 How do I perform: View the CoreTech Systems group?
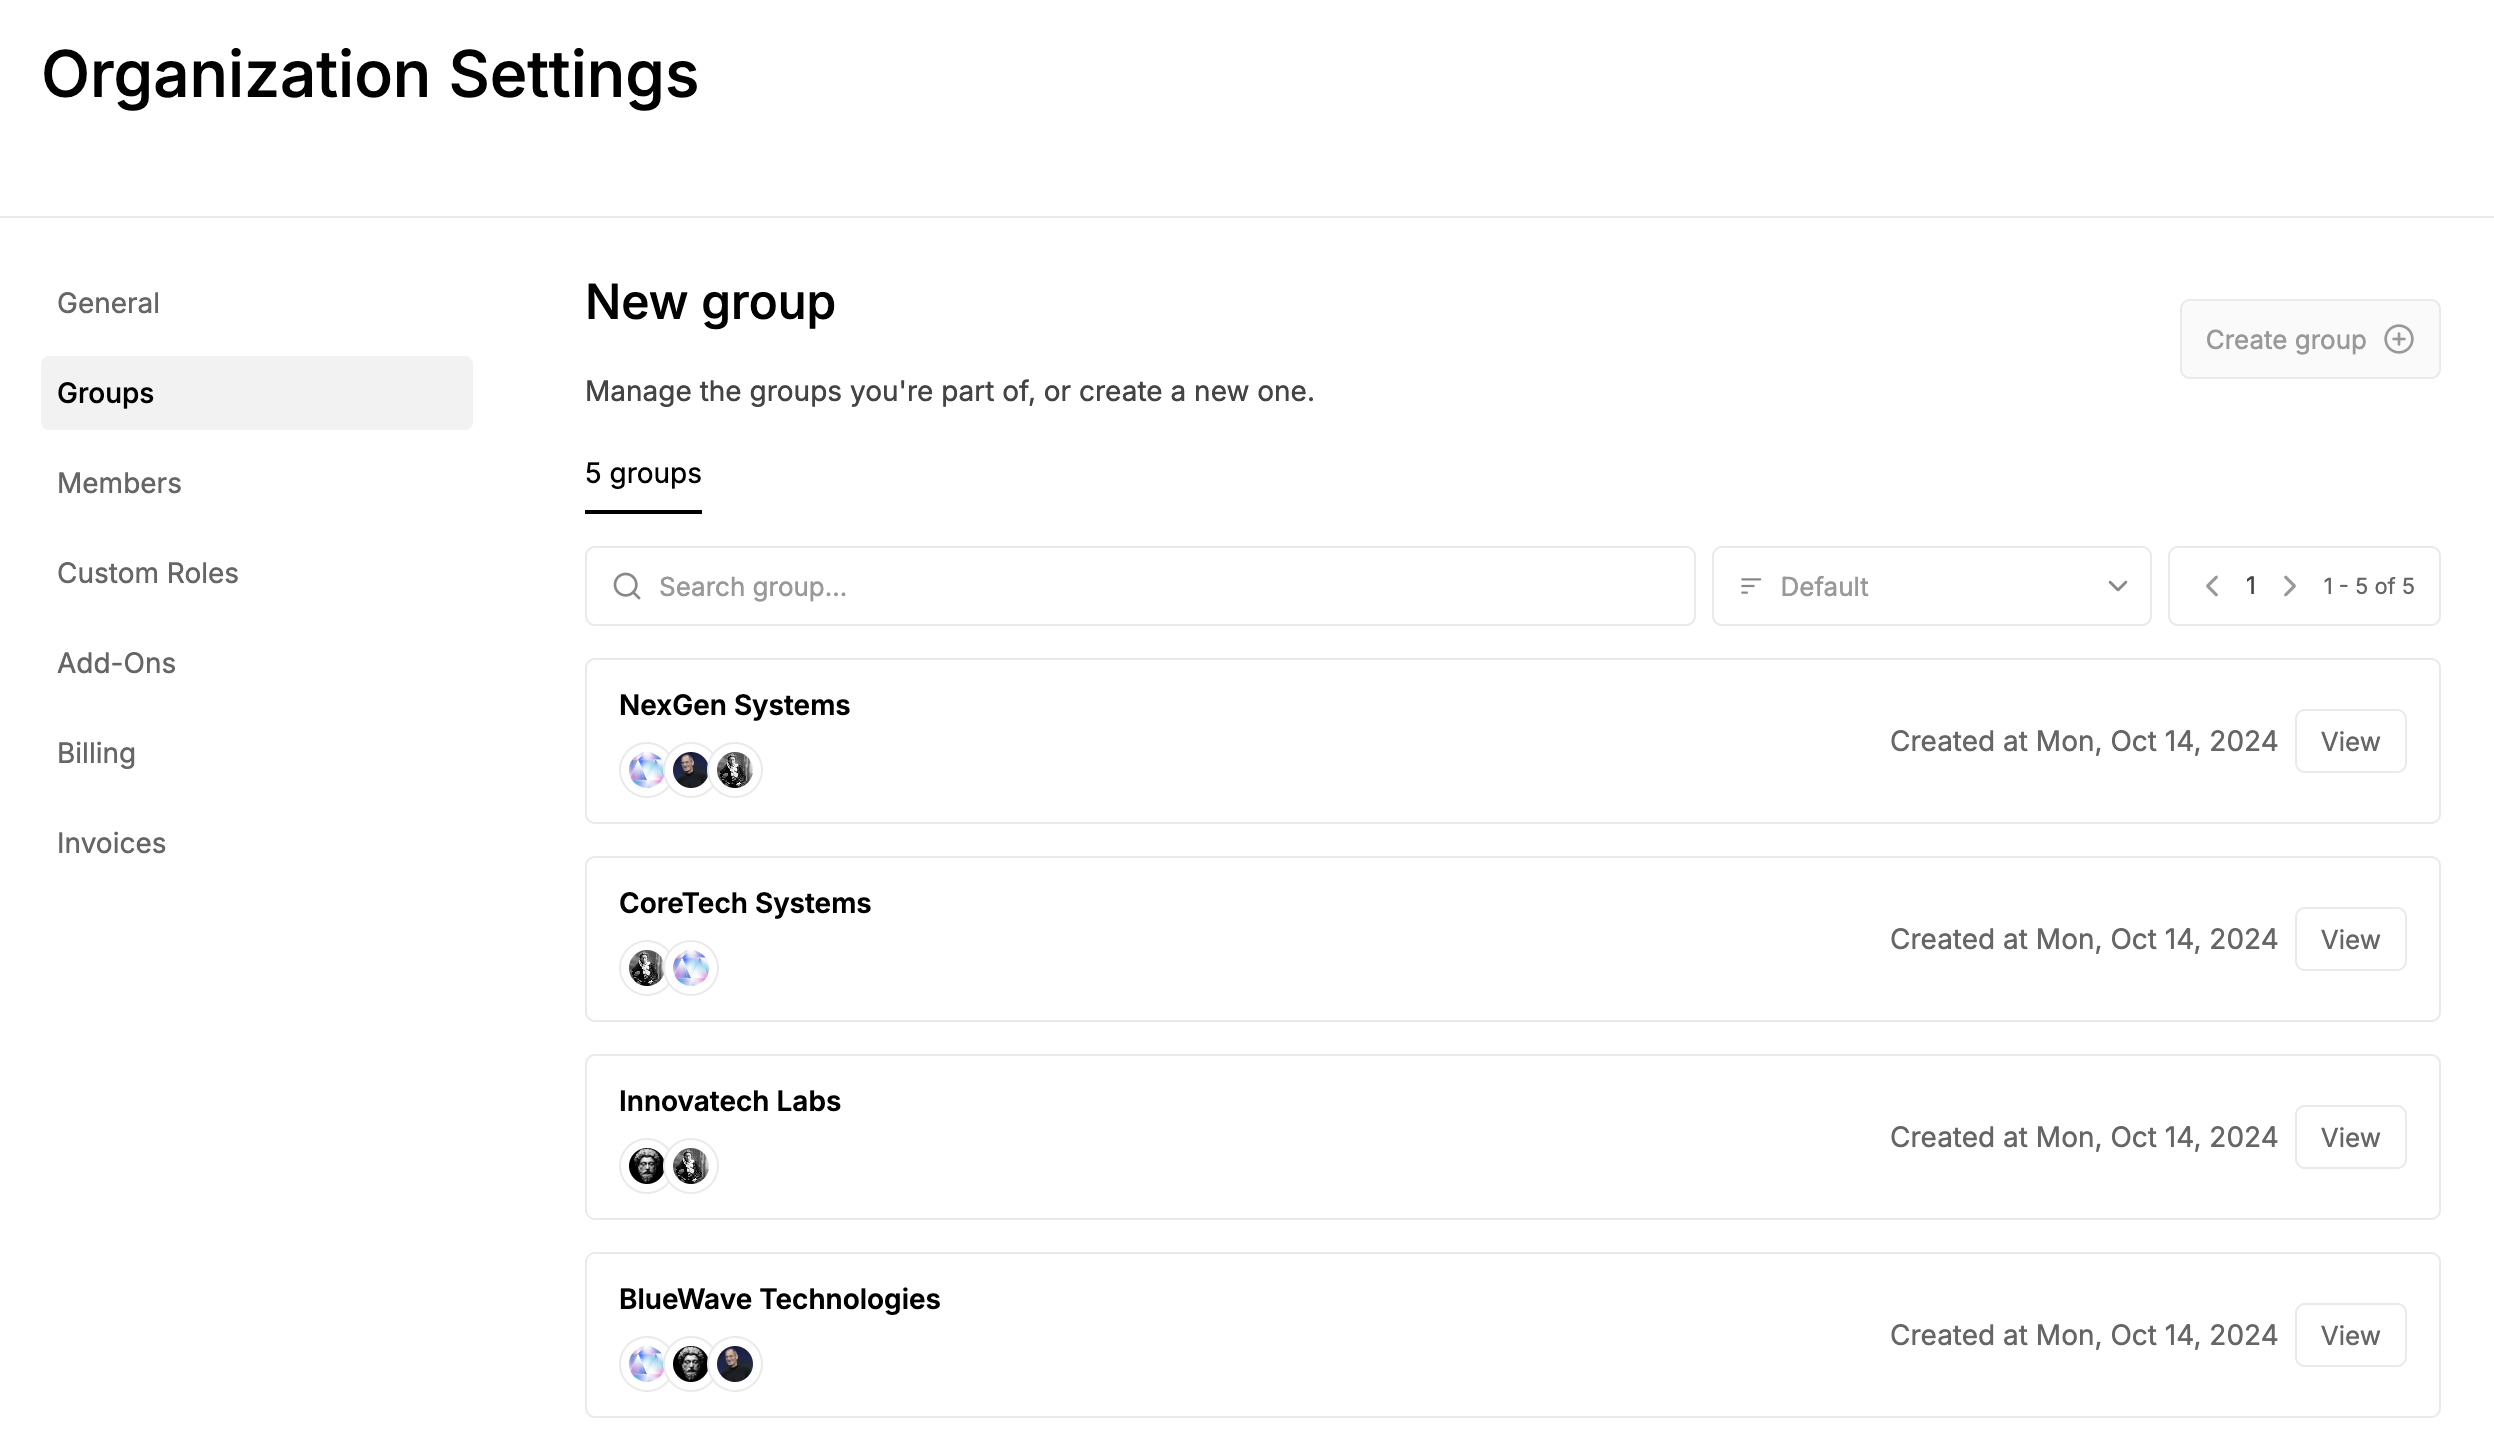click(x=2350, y=939)
